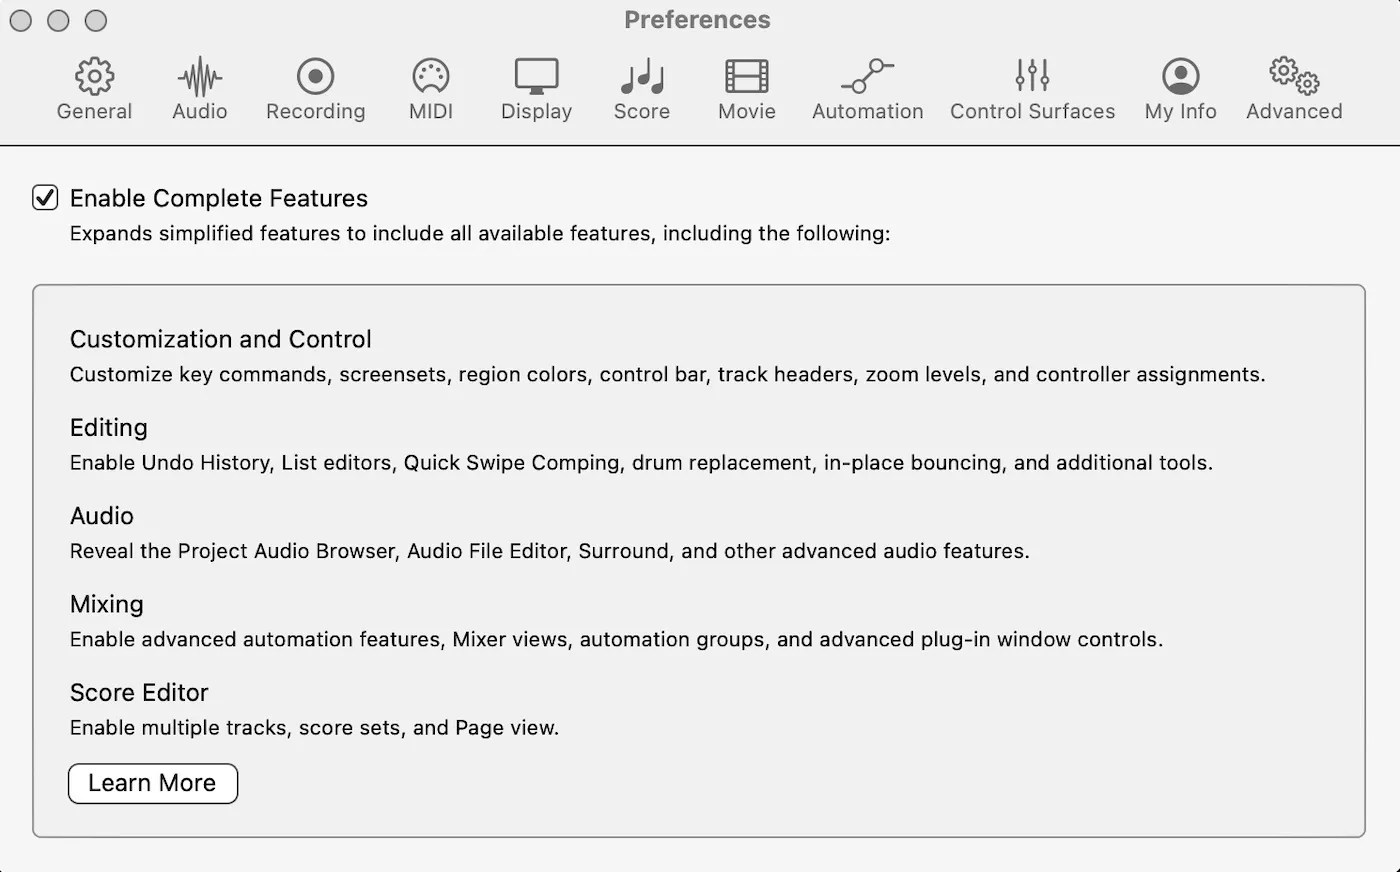Select the Movie preferences icon
1400x872 pixels.
pos(746,88)
